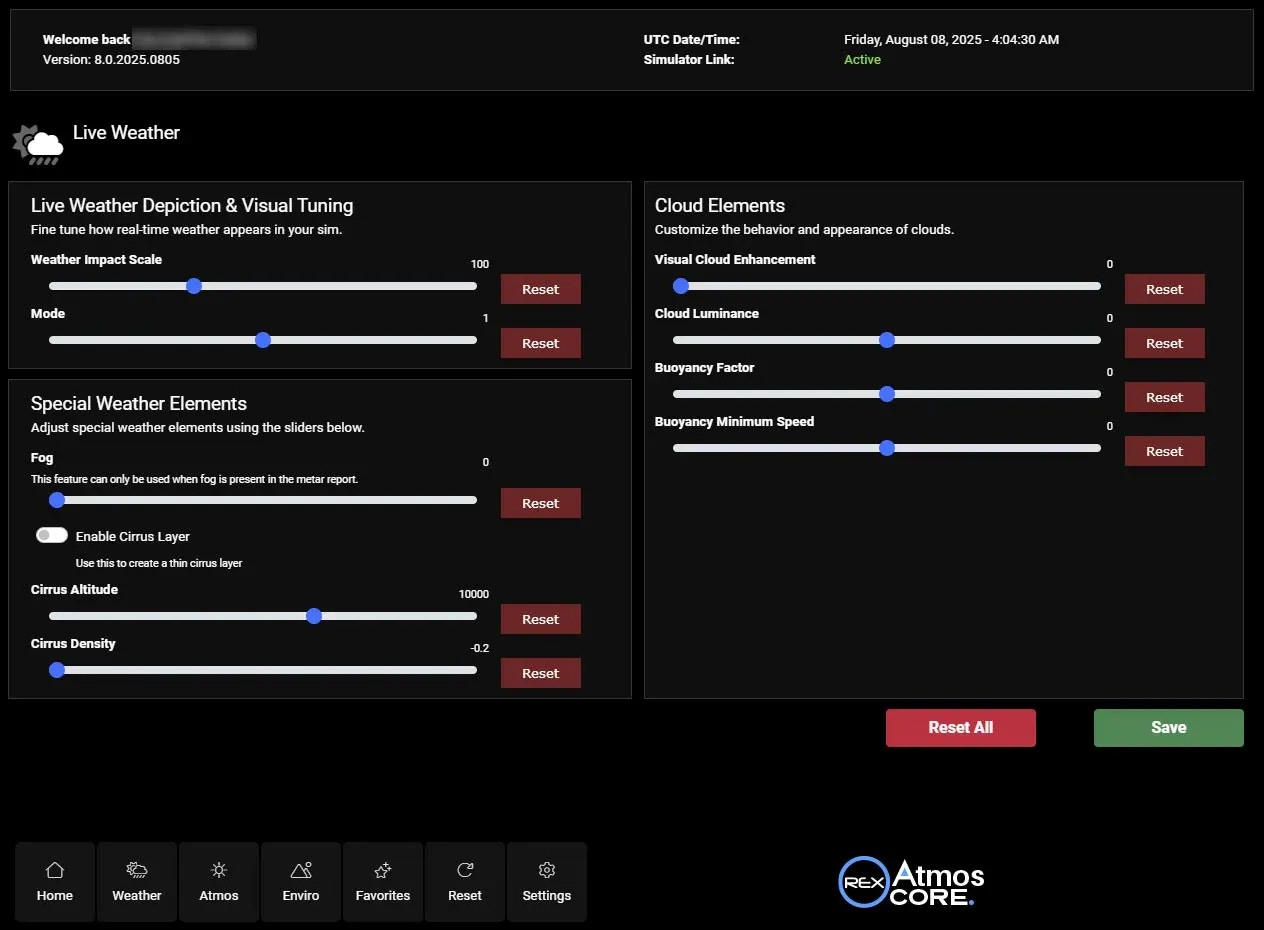Navigate to the Enviro section
The image size is (1264, 930).
[x=300, y=881]
